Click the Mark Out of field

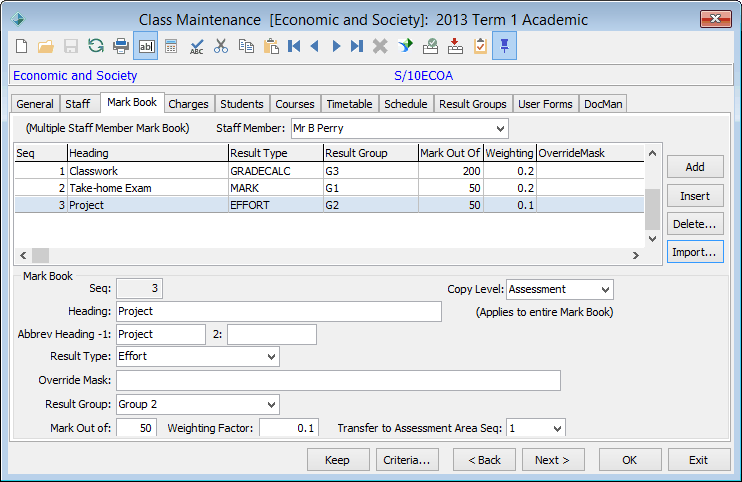[x=136, y=428]
